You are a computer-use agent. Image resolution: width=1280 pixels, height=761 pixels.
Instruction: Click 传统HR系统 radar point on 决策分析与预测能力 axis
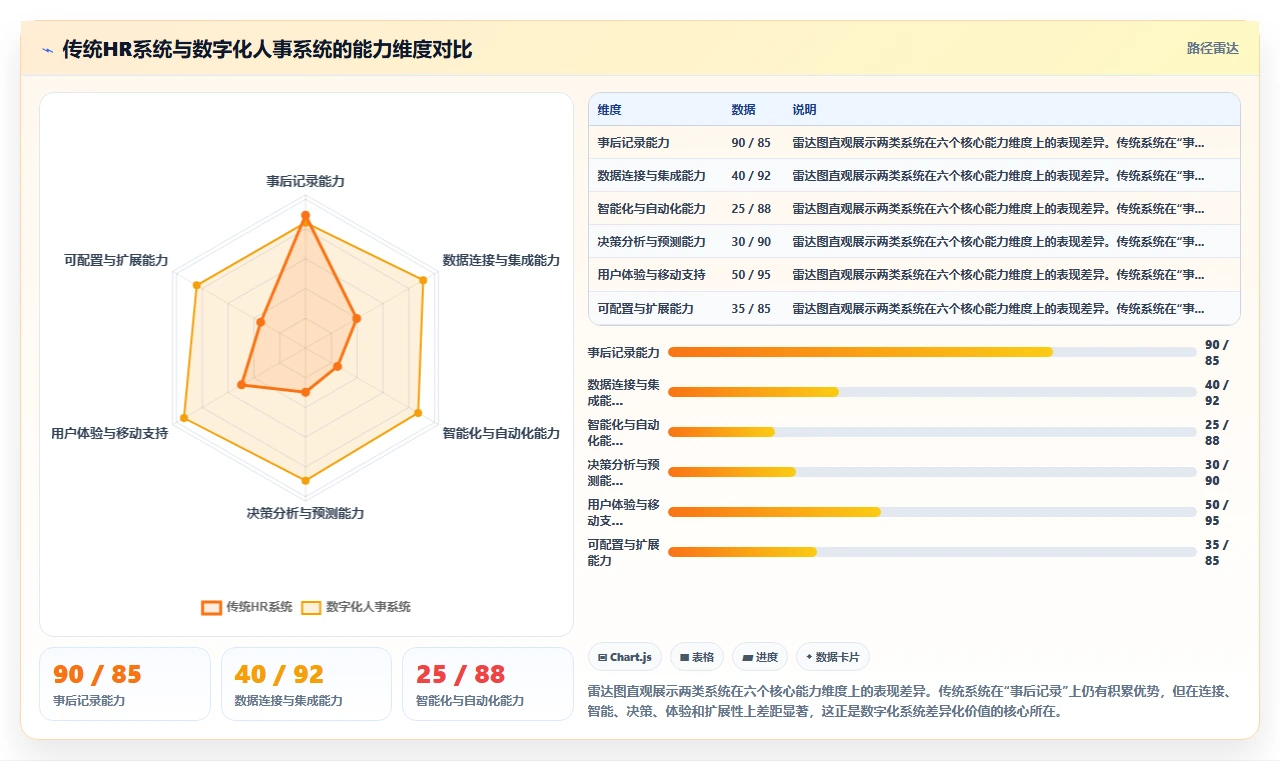305,392
